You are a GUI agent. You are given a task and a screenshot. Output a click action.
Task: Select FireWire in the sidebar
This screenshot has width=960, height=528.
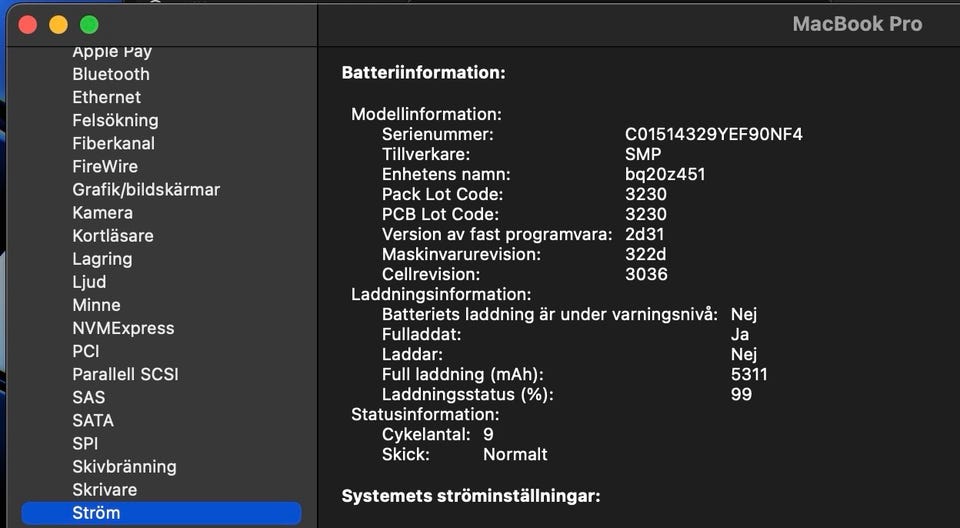click(x=105, y=167)
